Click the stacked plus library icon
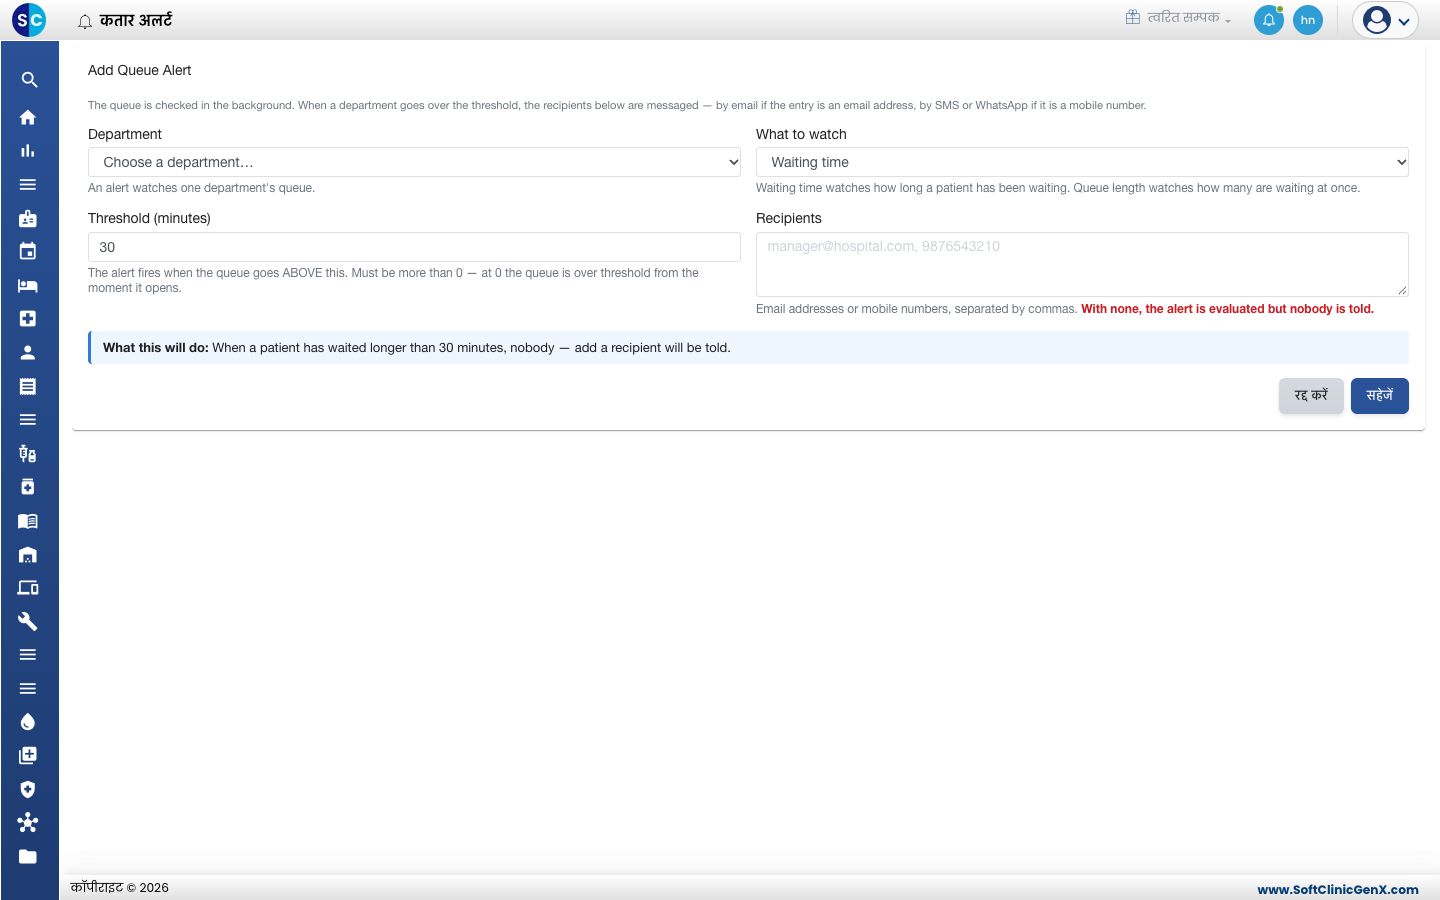 28,756
